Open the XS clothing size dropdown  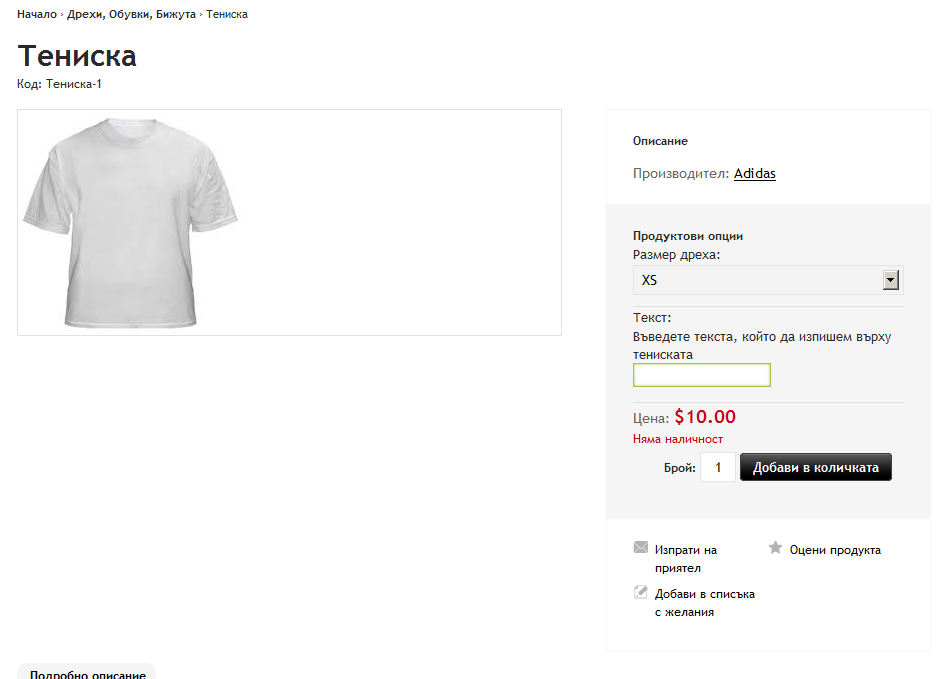(757, 281)
